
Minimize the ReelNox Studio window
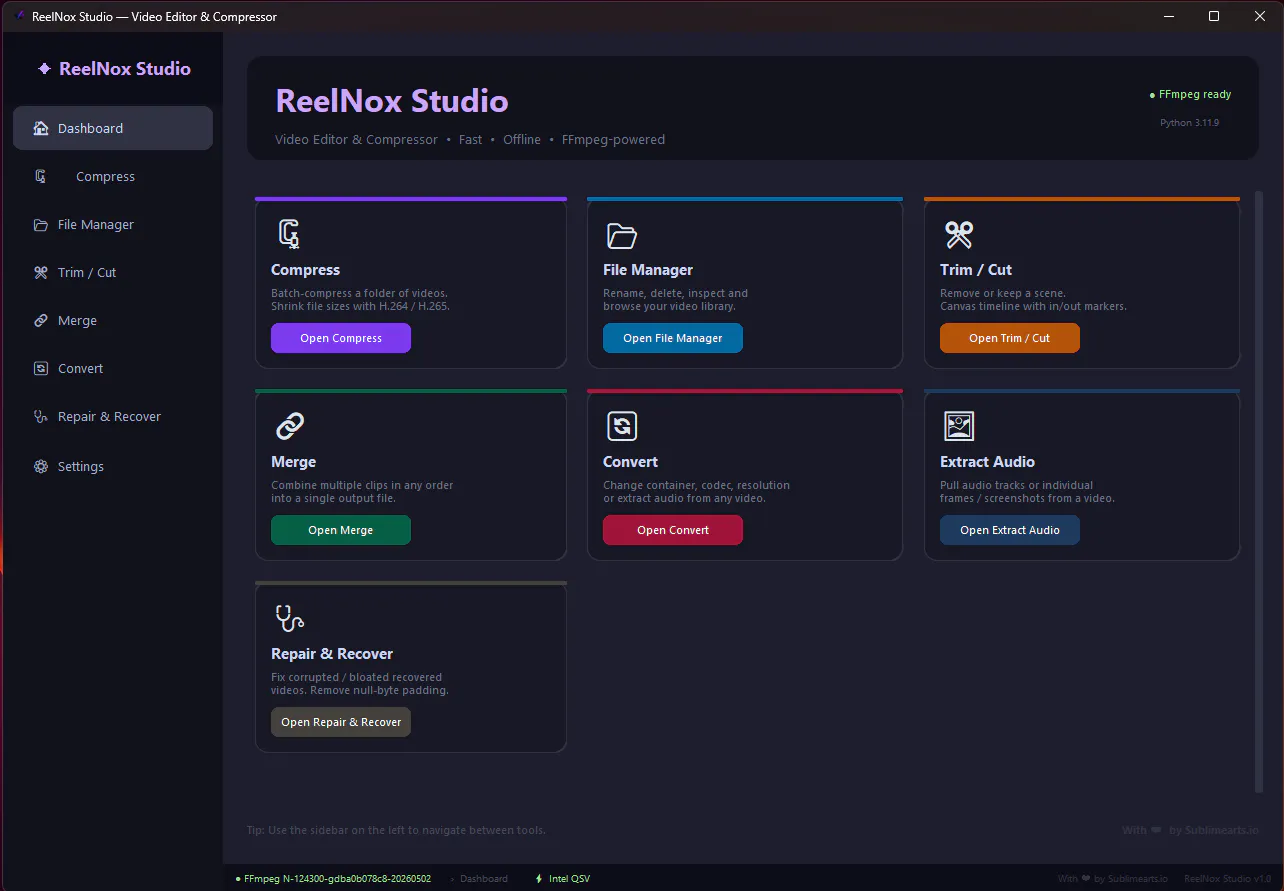[x=1168, y=16]
